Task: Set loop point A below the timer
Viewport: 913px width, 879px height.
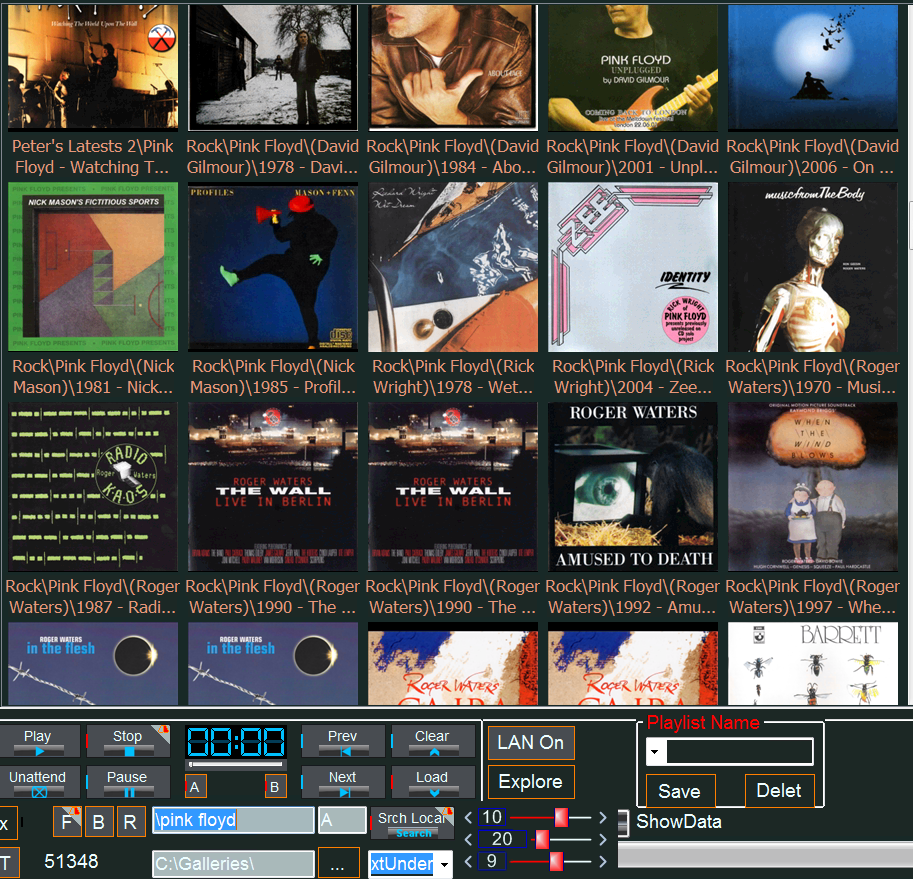Action: tap(196, 787)
